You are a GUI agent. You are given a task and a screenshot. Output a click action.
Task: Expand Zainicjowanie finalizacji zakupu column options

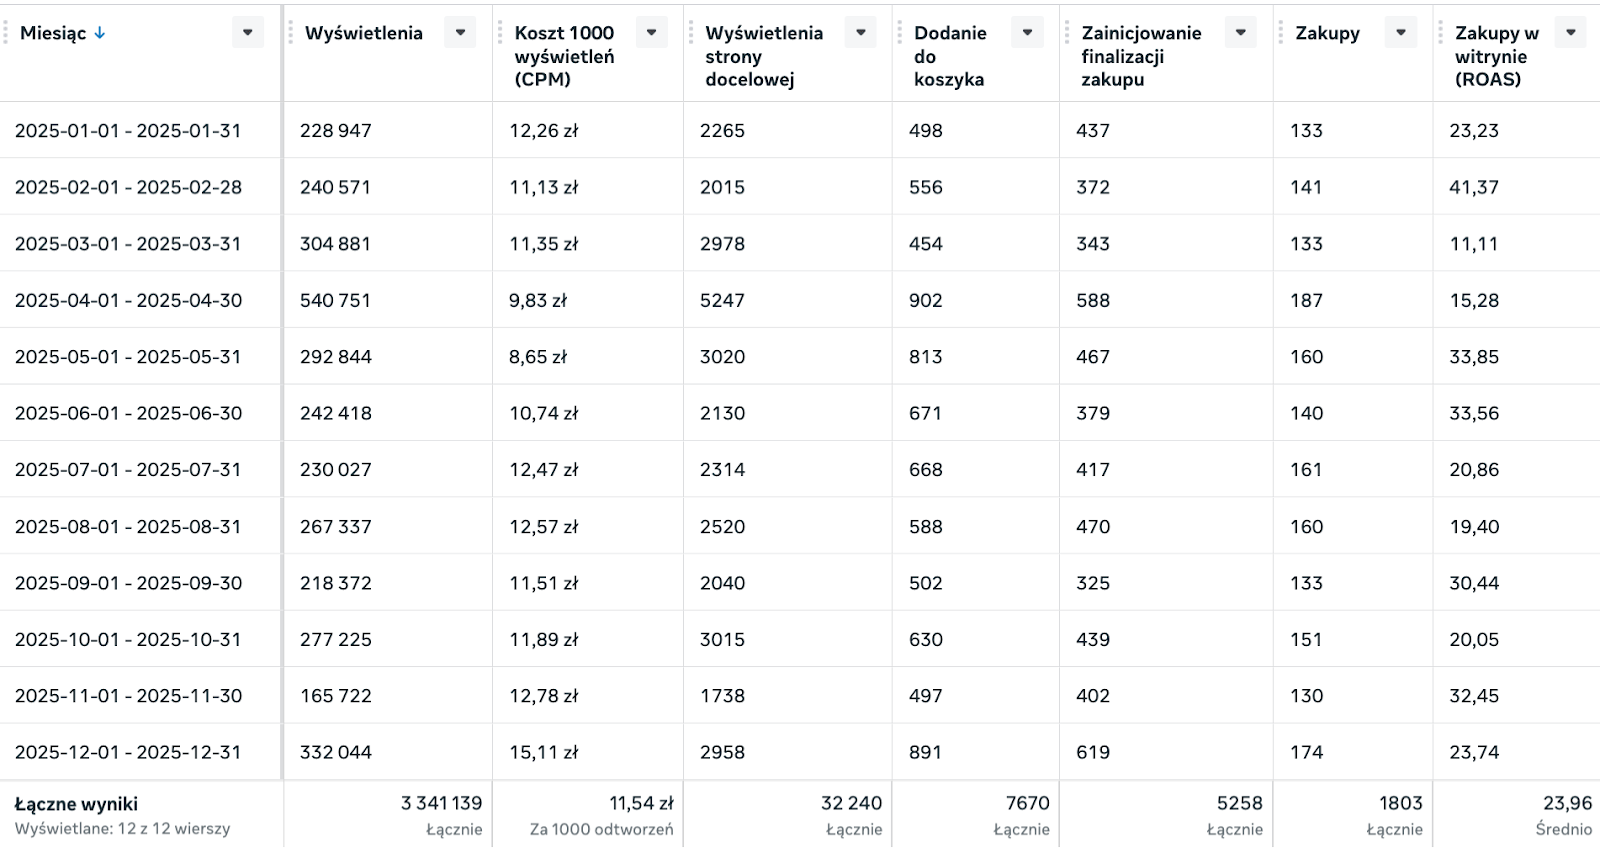pyautogui.click(x=1240, y=33)
